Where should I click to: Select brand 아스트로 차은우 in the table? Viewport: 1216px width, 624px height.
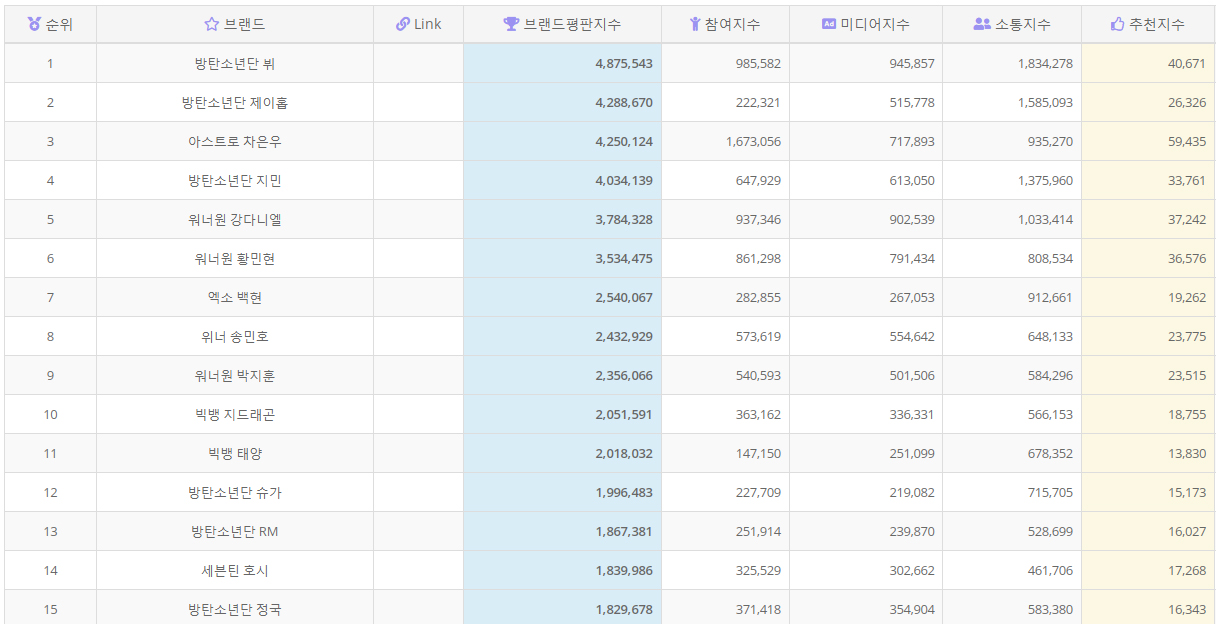[x=235, y=141]
